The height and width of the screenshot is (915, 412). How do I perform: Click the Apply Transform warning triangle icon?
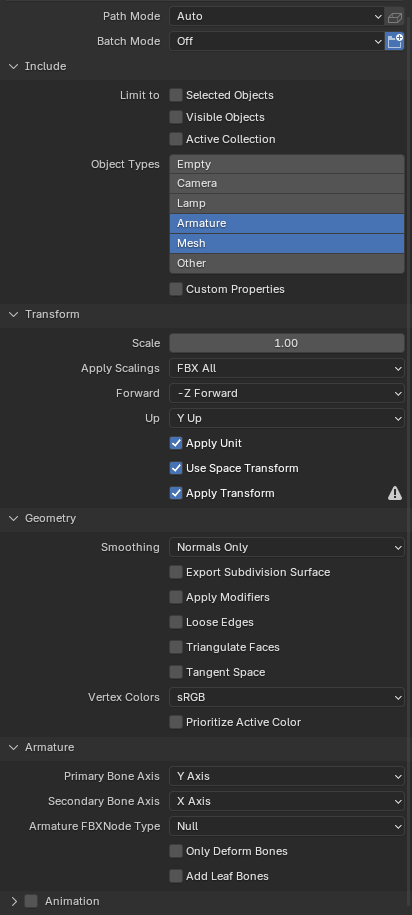pos(395,494)
